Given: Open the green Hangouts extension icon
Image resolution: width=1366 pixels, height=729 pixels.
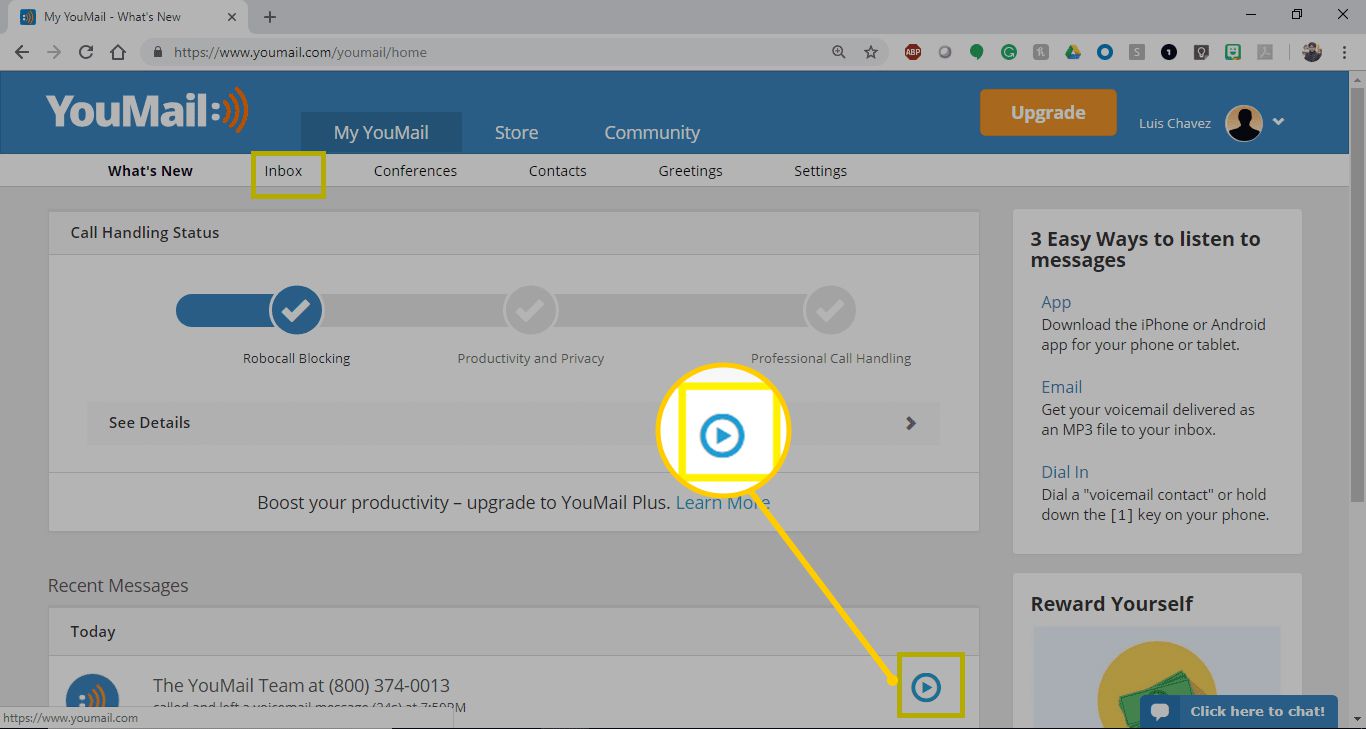Looking at the screenshot, I should pos(977,52).
